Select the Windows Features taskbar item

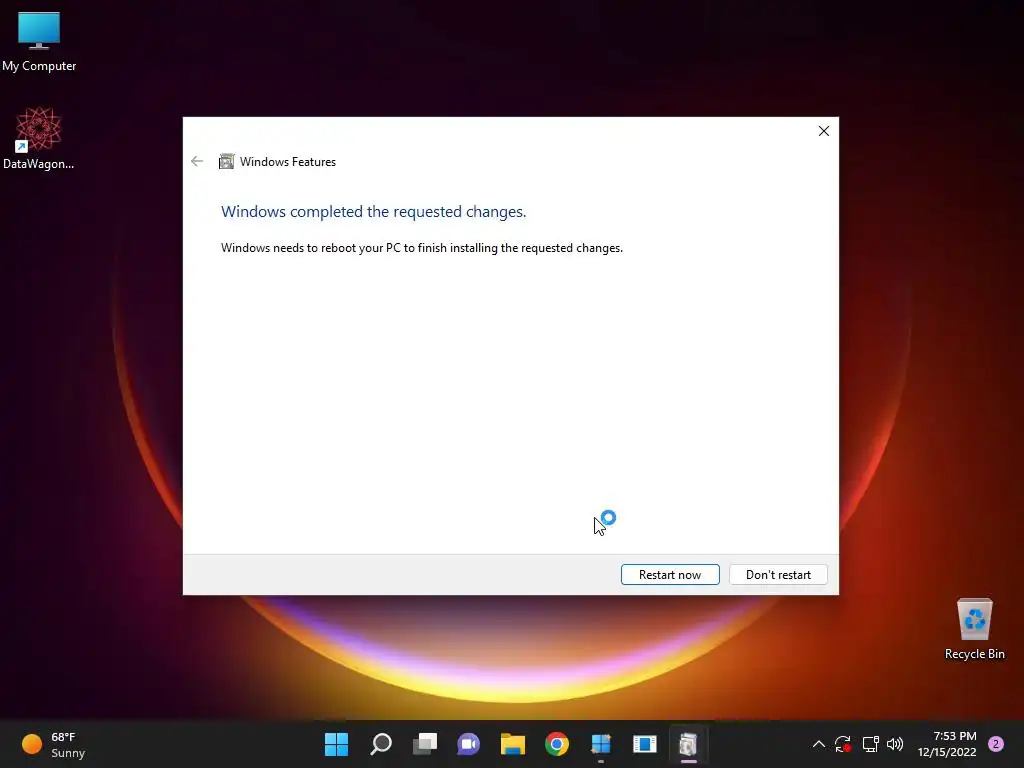[x=688, y=744]
